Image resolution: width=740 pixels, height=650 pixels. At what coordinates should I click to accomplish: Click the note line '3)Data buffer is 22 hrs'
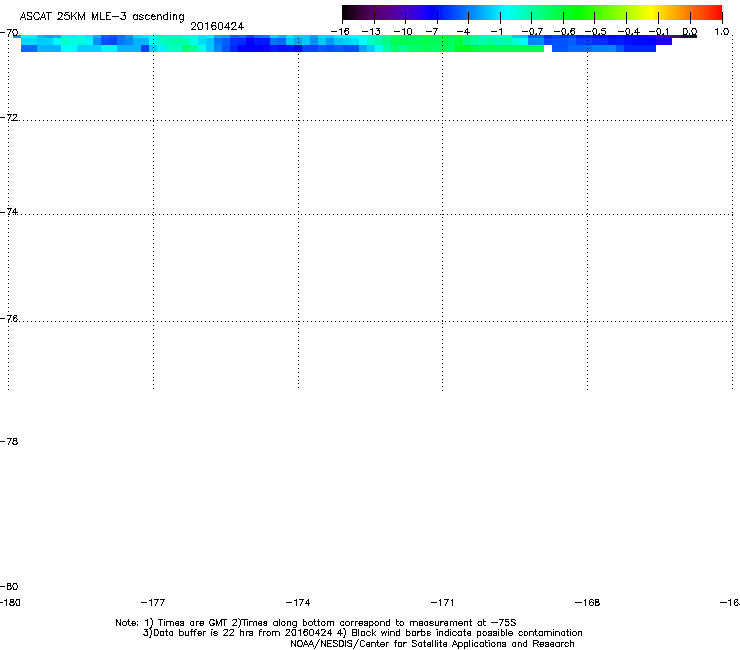362,633
